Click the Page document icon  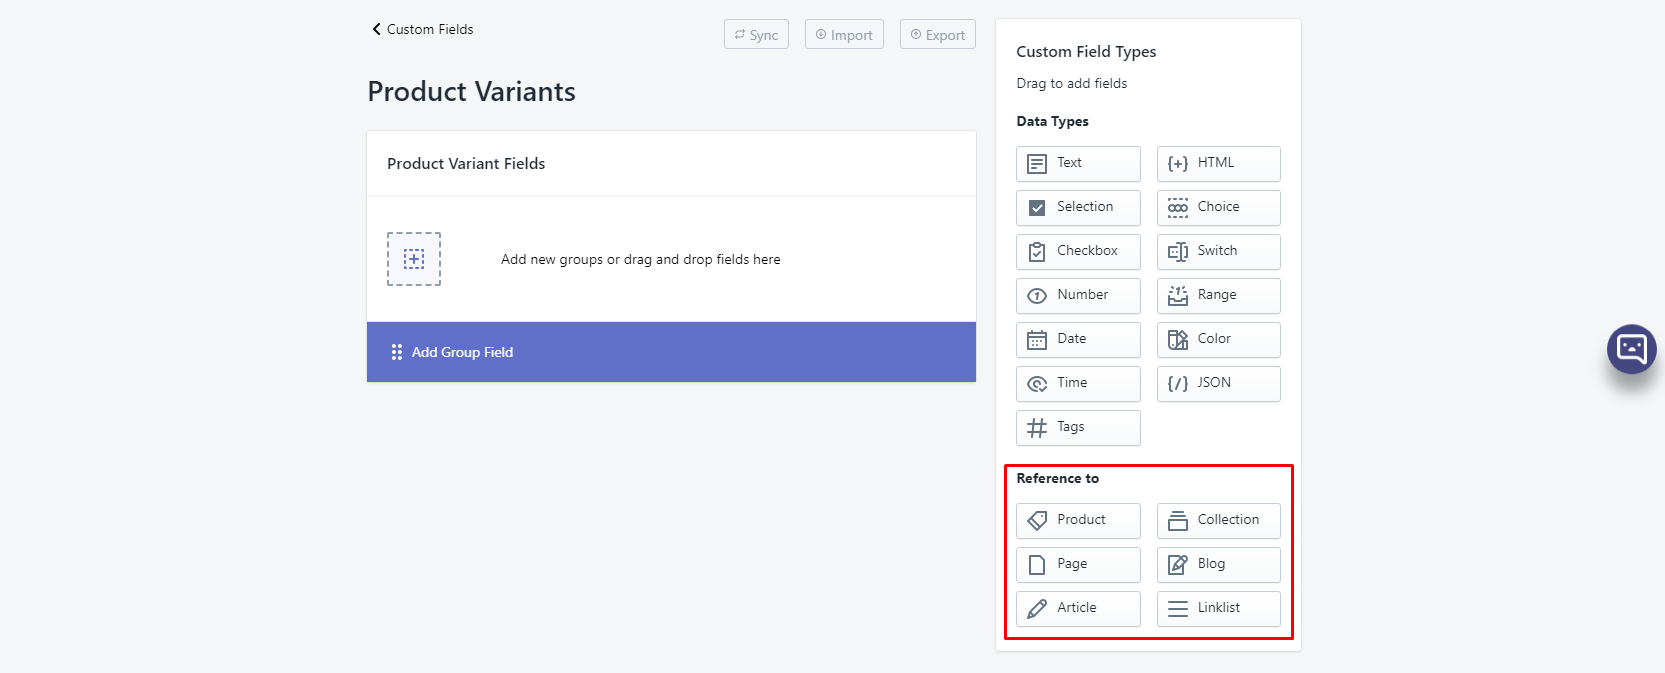pos(1037,564)
